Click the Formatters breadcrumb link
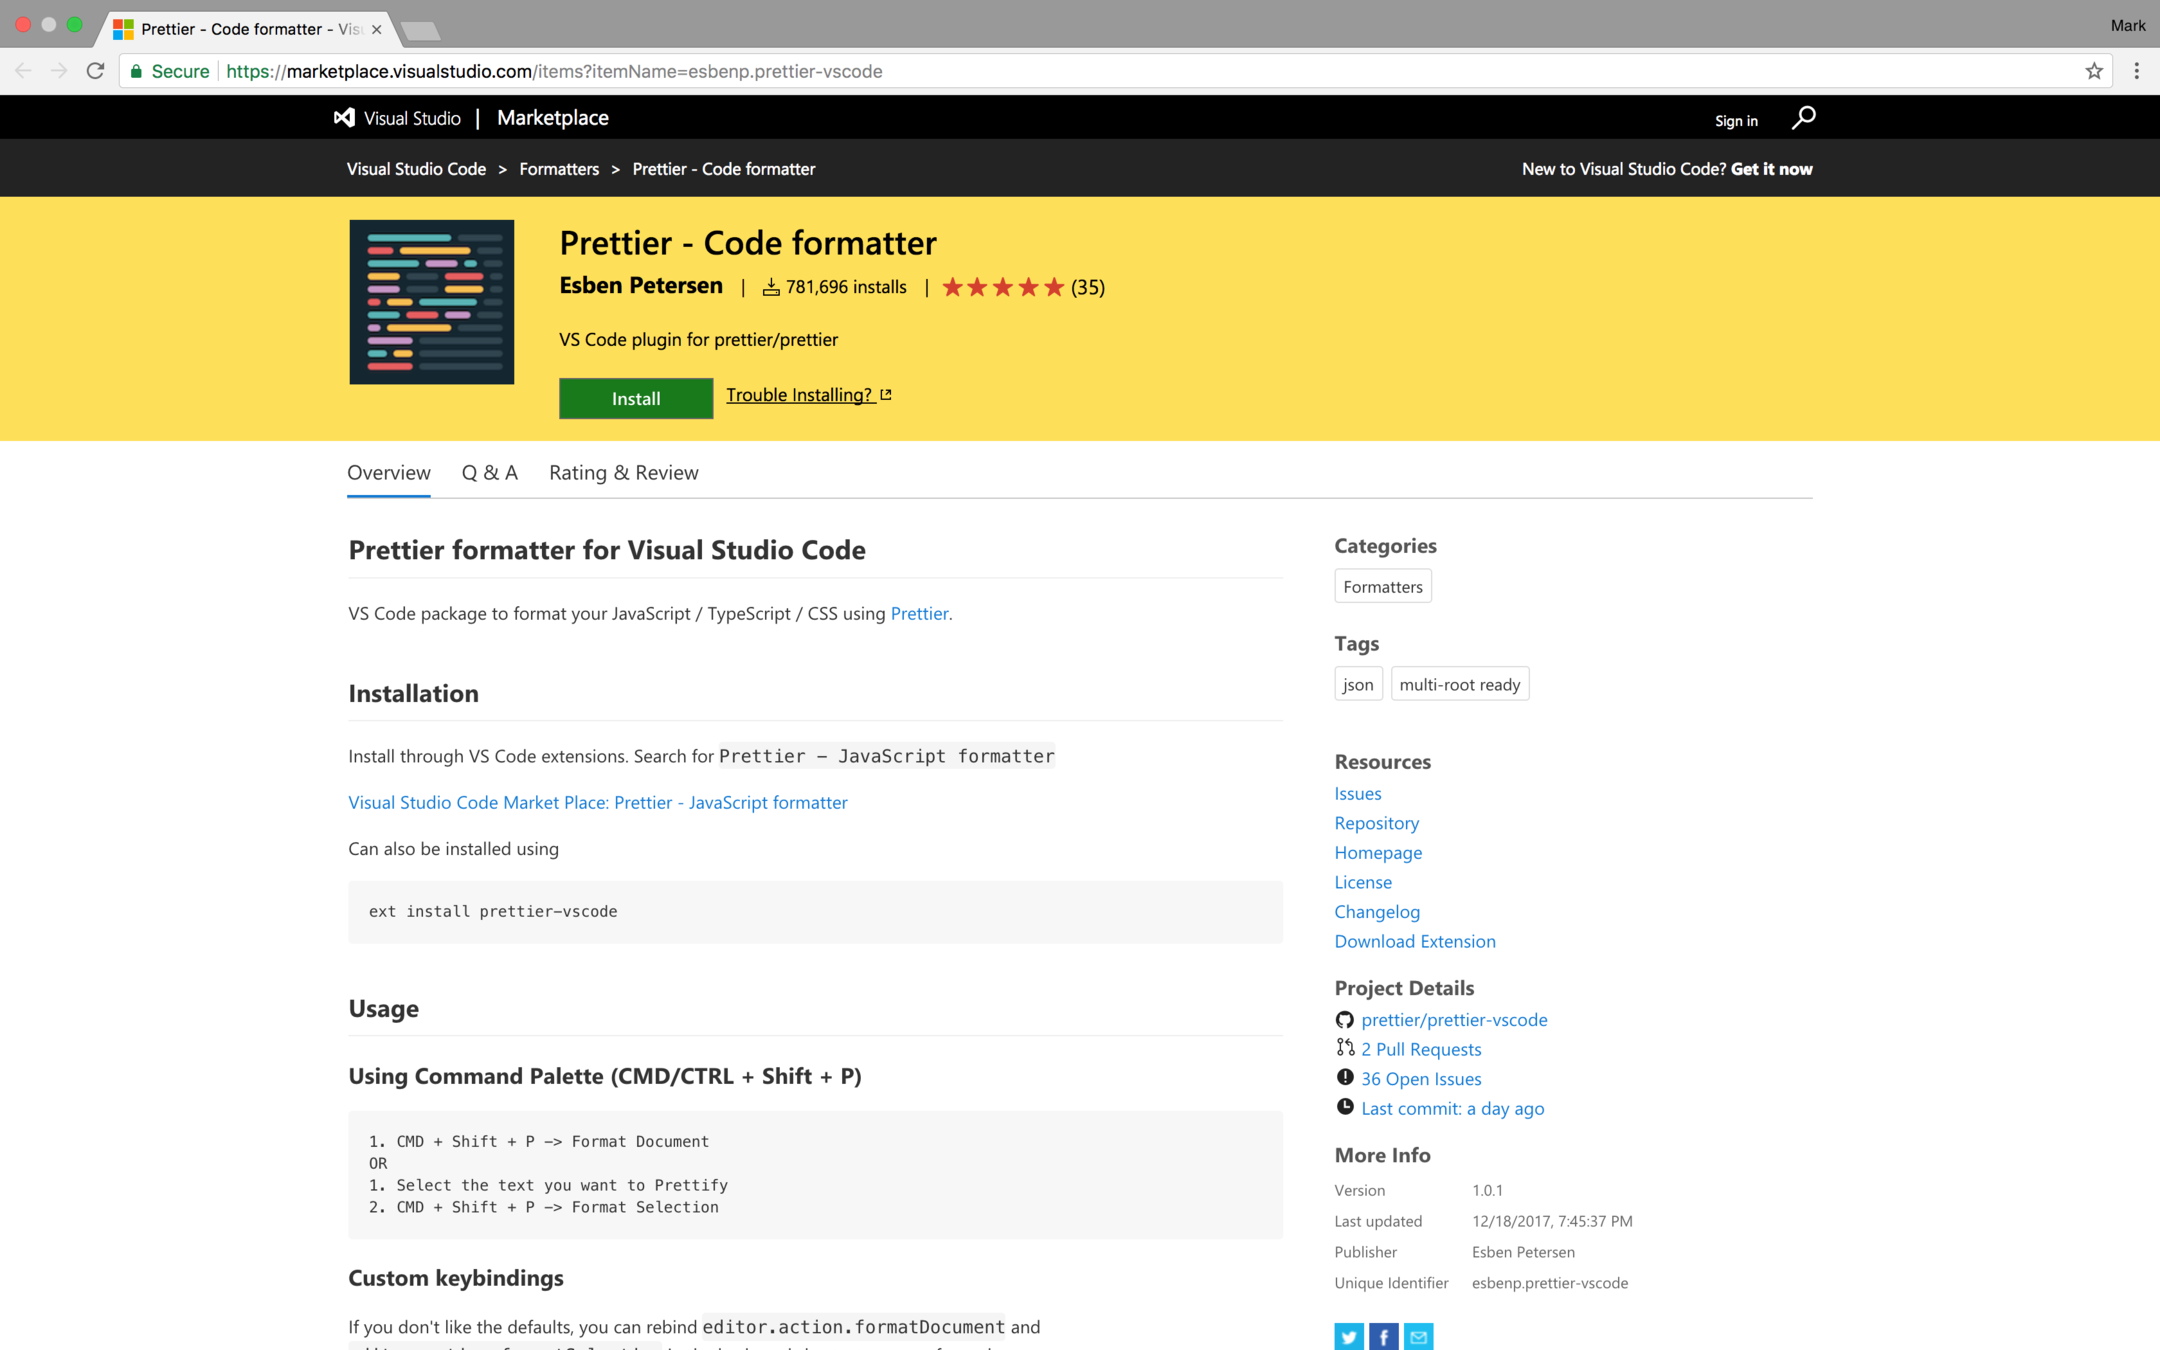 coord(558,169)
